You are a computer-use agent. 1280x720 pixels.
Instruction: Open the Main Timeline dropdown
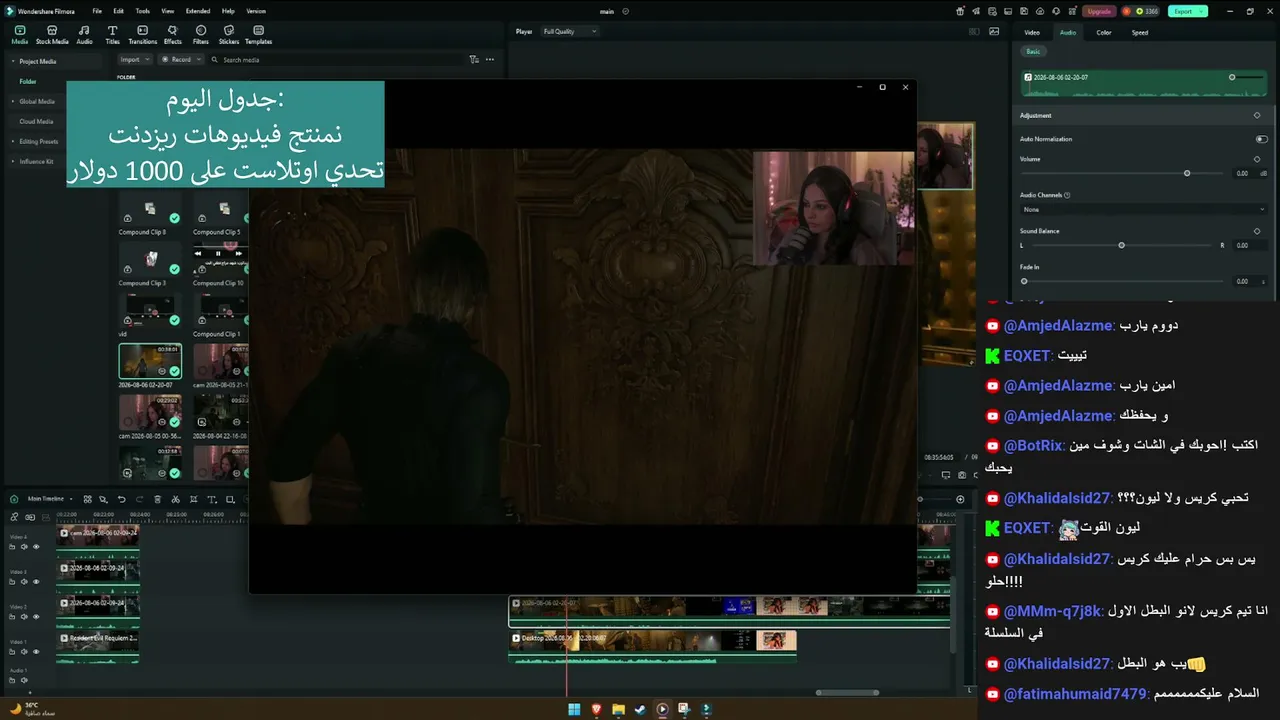48,499
